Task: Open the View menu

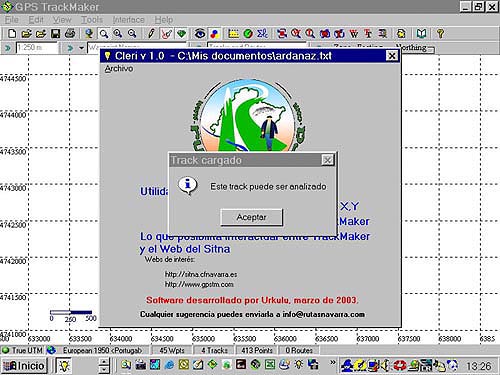Action: click(62, 20)
